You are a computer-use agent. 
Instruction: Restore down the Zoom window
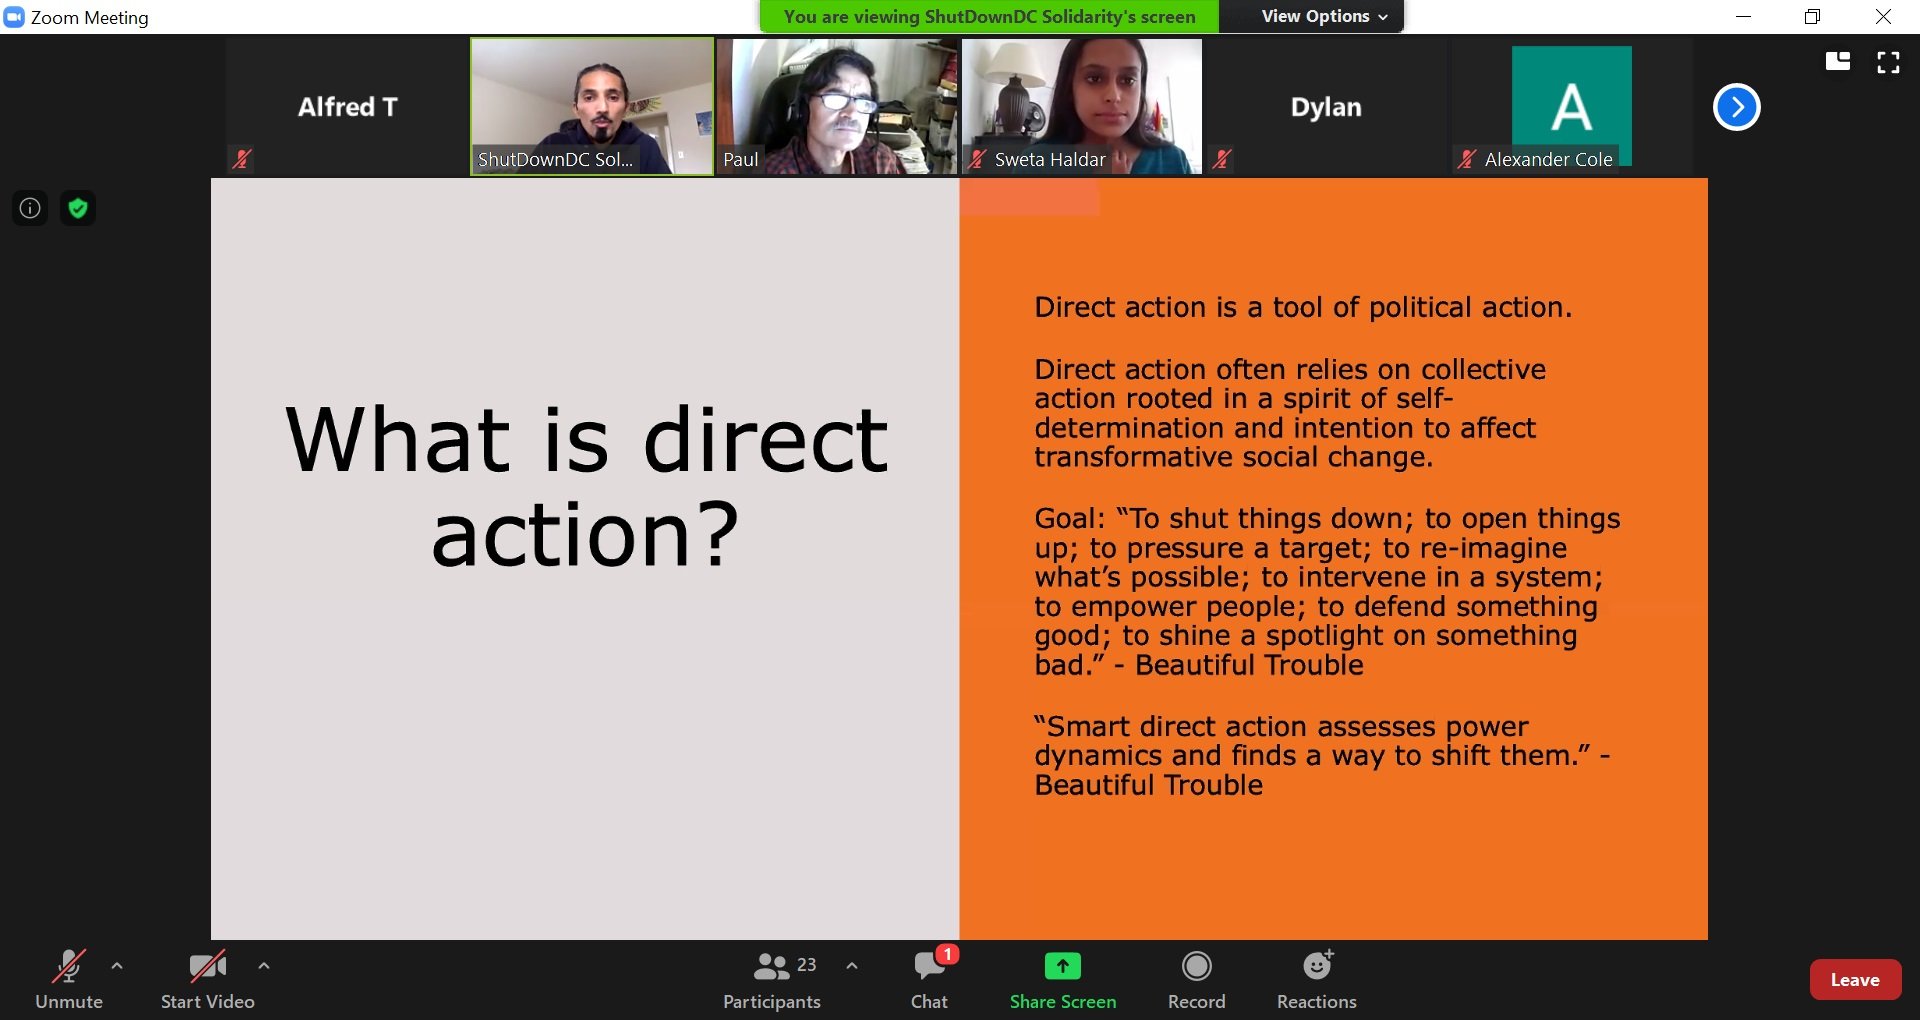(x=1812, y=16)
